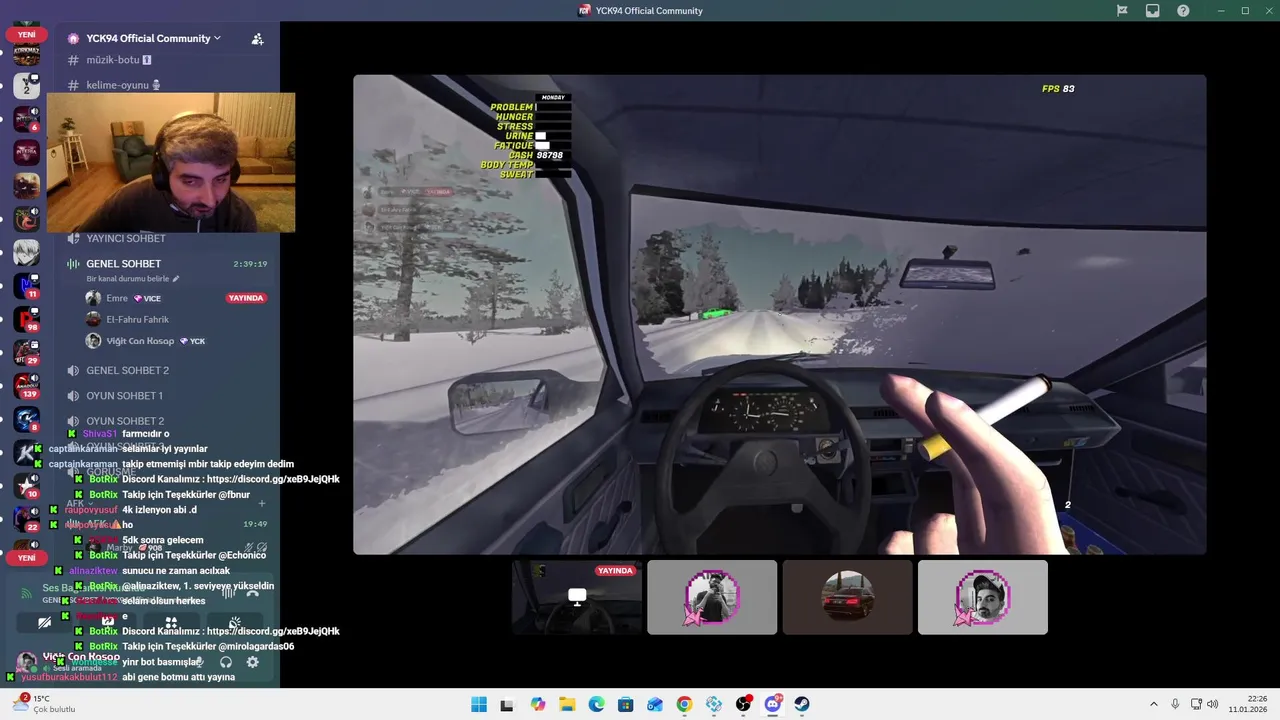Viewport: 1280px width, 720px height.
Task: Open the weather widget showing 15°C
Action: [x=42, y=704]
